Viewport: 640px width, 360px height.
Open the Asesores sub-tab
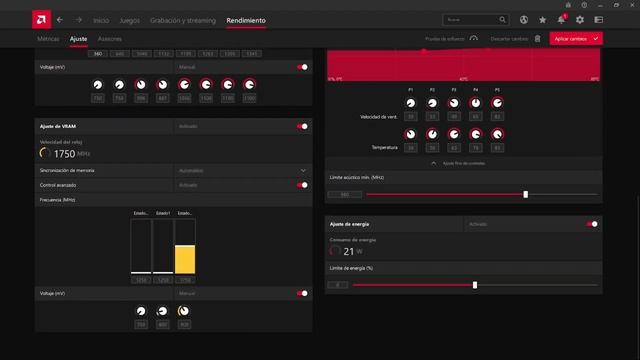(x=110, y=39)
